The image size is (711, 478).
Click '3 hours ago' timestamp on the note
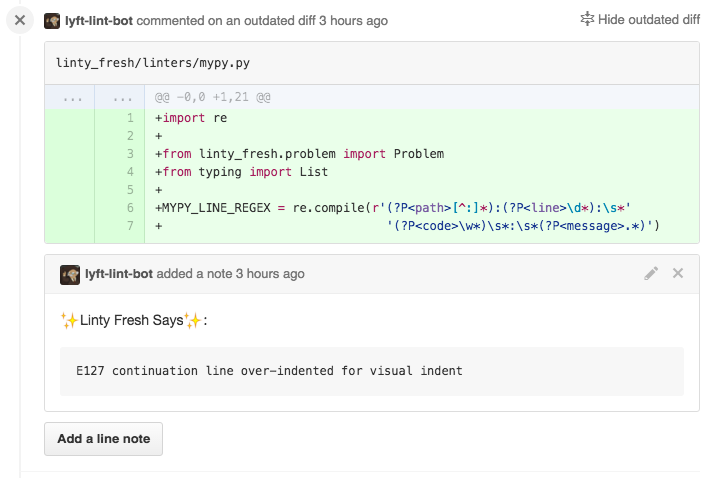(x=270, y=274)
